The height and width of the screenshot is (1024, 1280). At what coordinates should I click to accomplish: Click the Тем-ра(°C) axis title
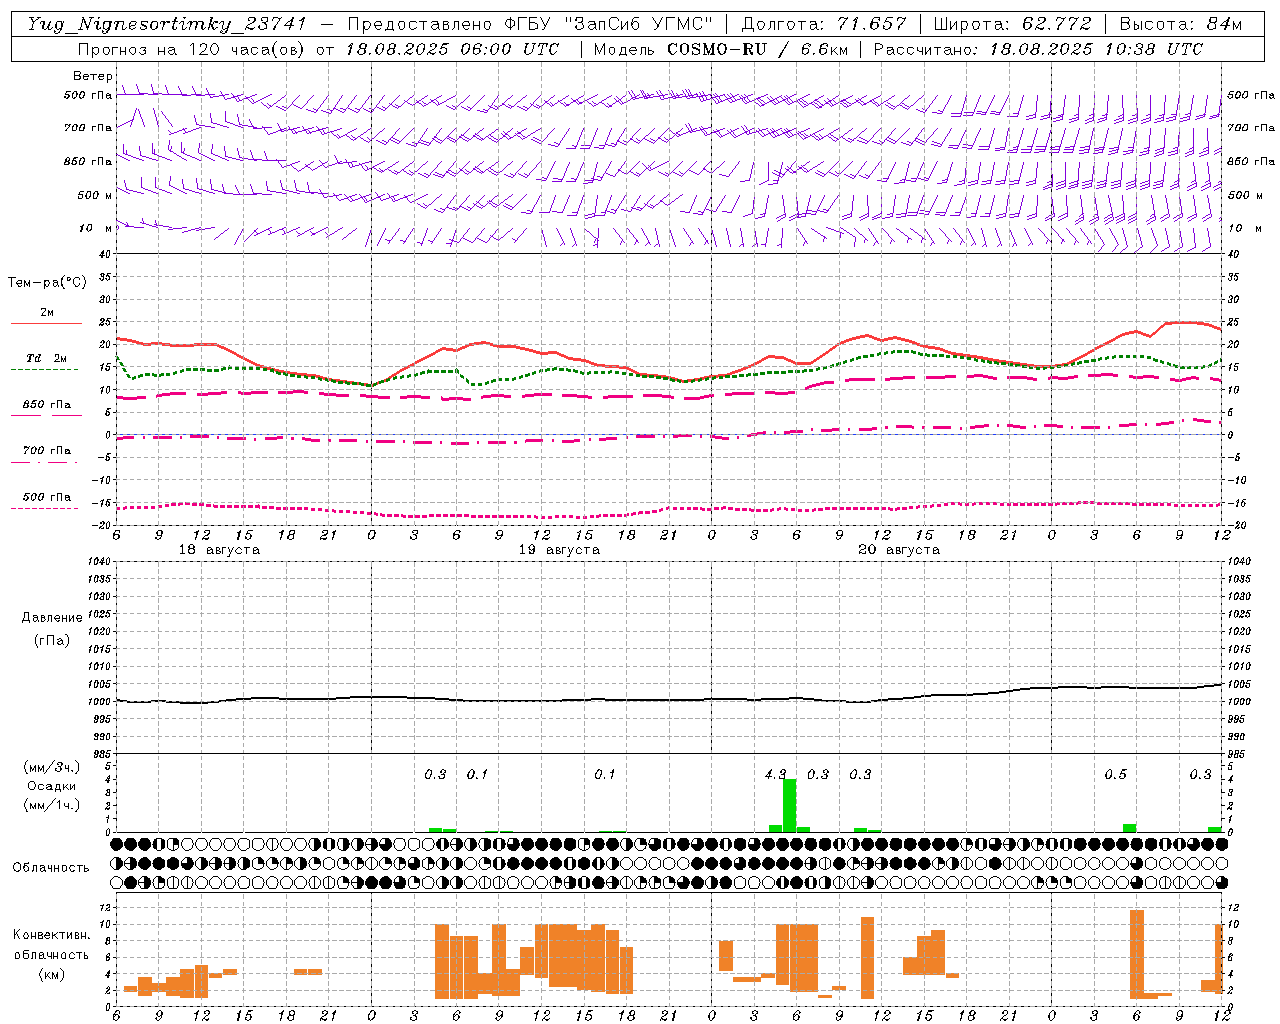tap(47, 283)
